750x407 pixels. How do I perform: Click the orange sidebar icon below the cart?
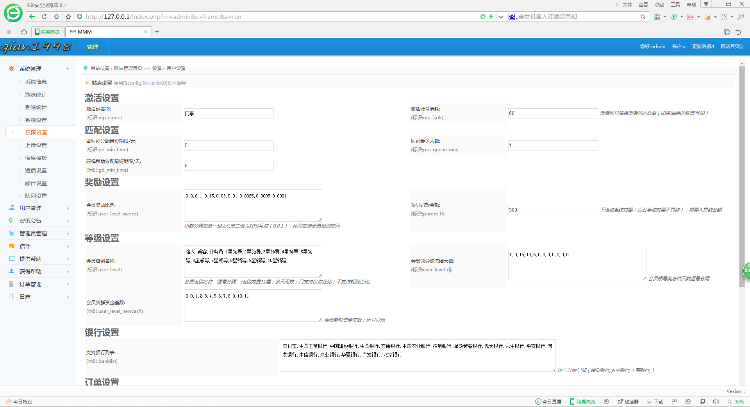pyautogui.click(x=11, y=246)
